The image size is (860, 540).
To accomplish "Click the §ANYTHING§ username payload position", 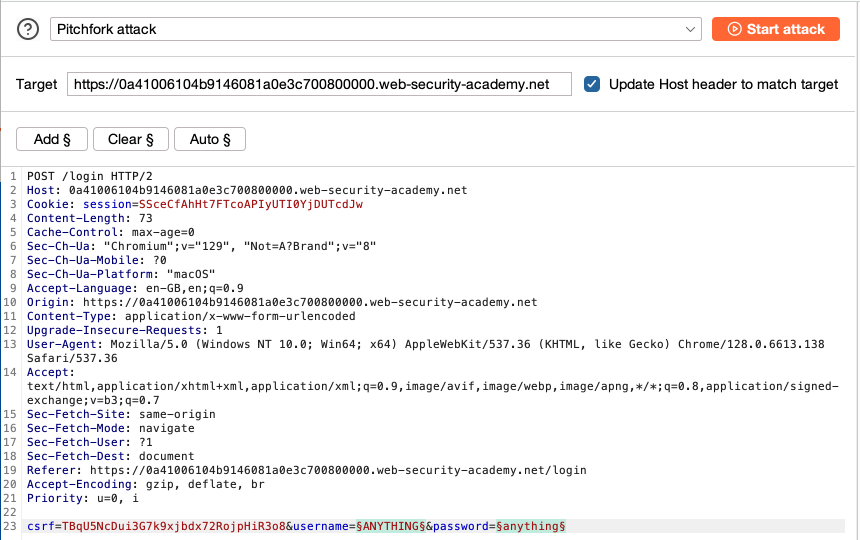I will tap(391, 526).
